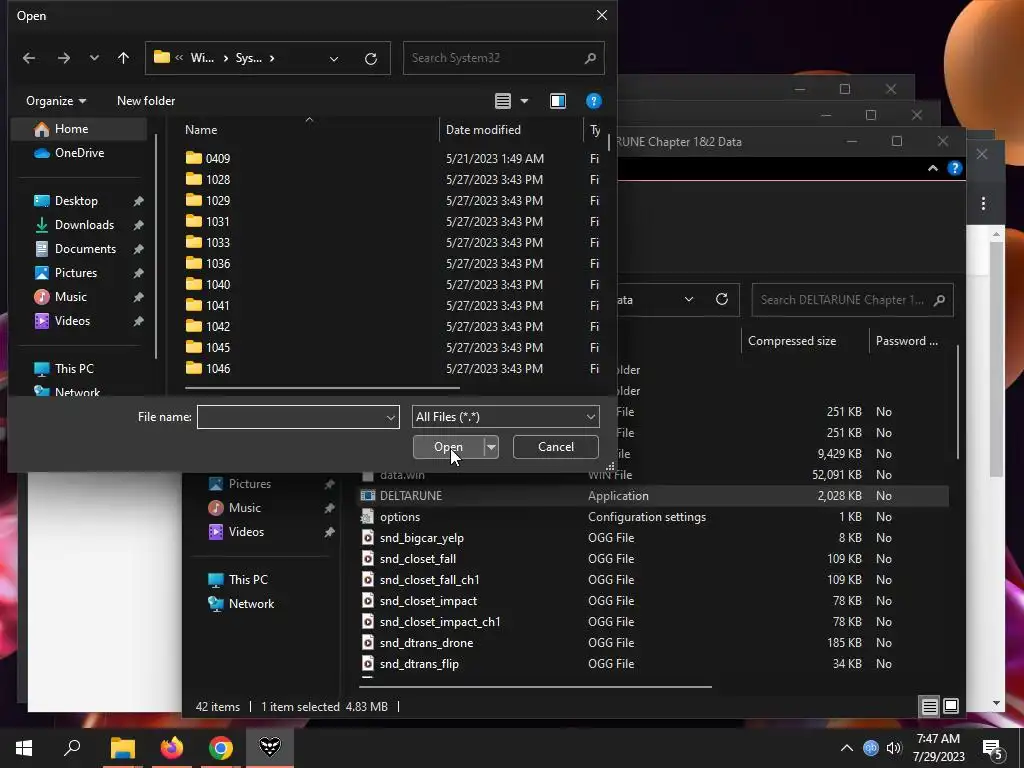The width and height of the screenshot is (1024, 768).
Task: Toggle the preview pane in Open dialog
Action: (558, 101)
